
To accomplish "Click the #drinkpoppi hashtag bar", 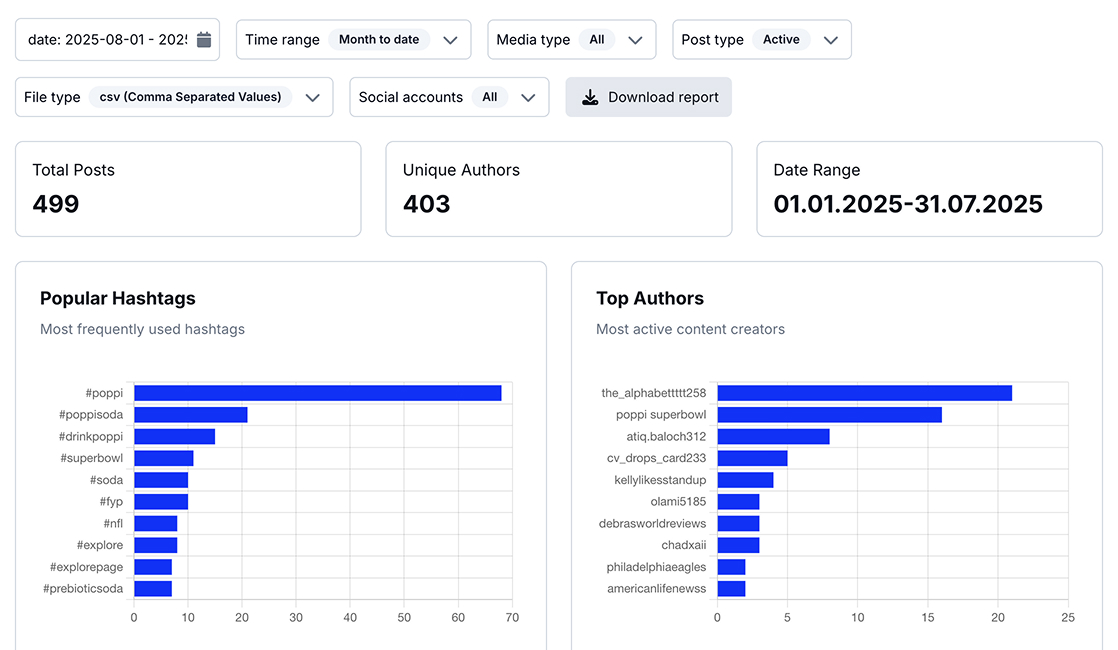I will [x=174, y=437].
